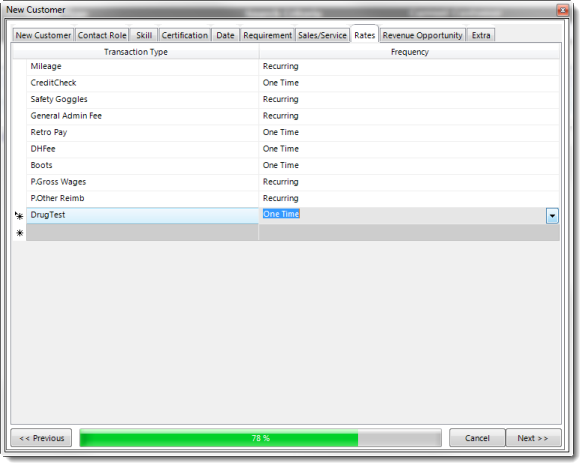Sort by Transaction Type column header
The width and height of the screenshot is (585, 468).
point(136,52)
